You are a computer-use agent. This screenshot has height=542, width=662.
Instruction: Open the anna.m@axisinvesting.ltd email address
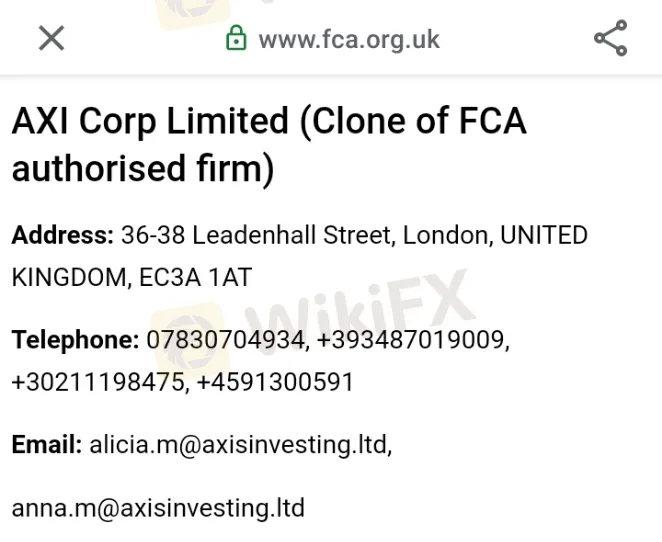158,507
